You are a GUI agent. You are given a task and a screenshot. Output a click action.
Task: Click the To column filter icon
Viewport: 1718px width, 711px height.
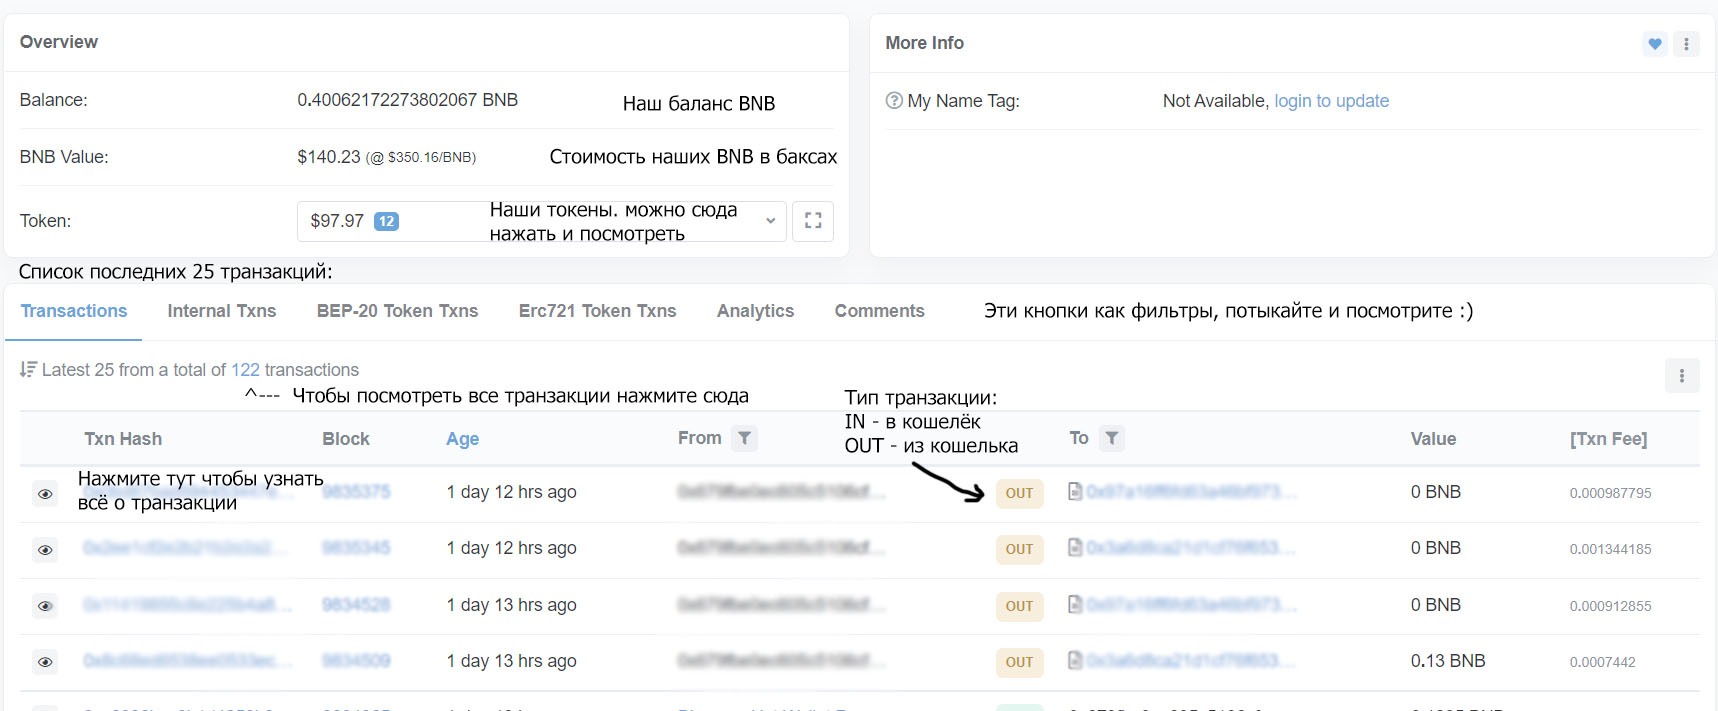[1111, 438]
